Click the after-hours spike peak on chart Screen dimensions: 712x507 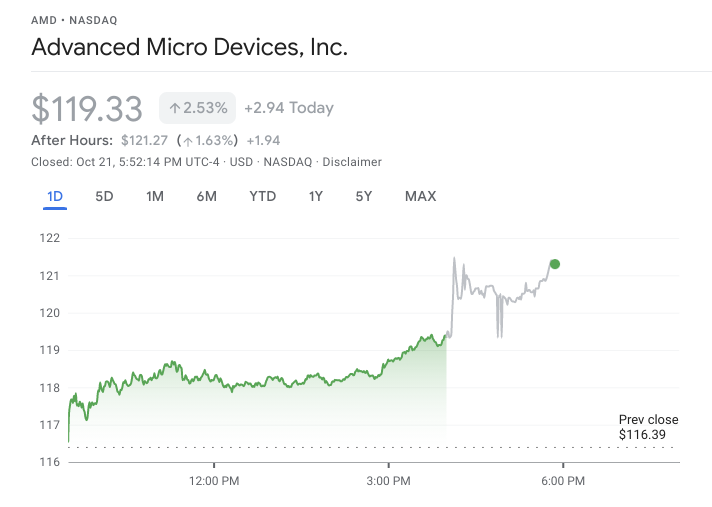click(454, 258)
